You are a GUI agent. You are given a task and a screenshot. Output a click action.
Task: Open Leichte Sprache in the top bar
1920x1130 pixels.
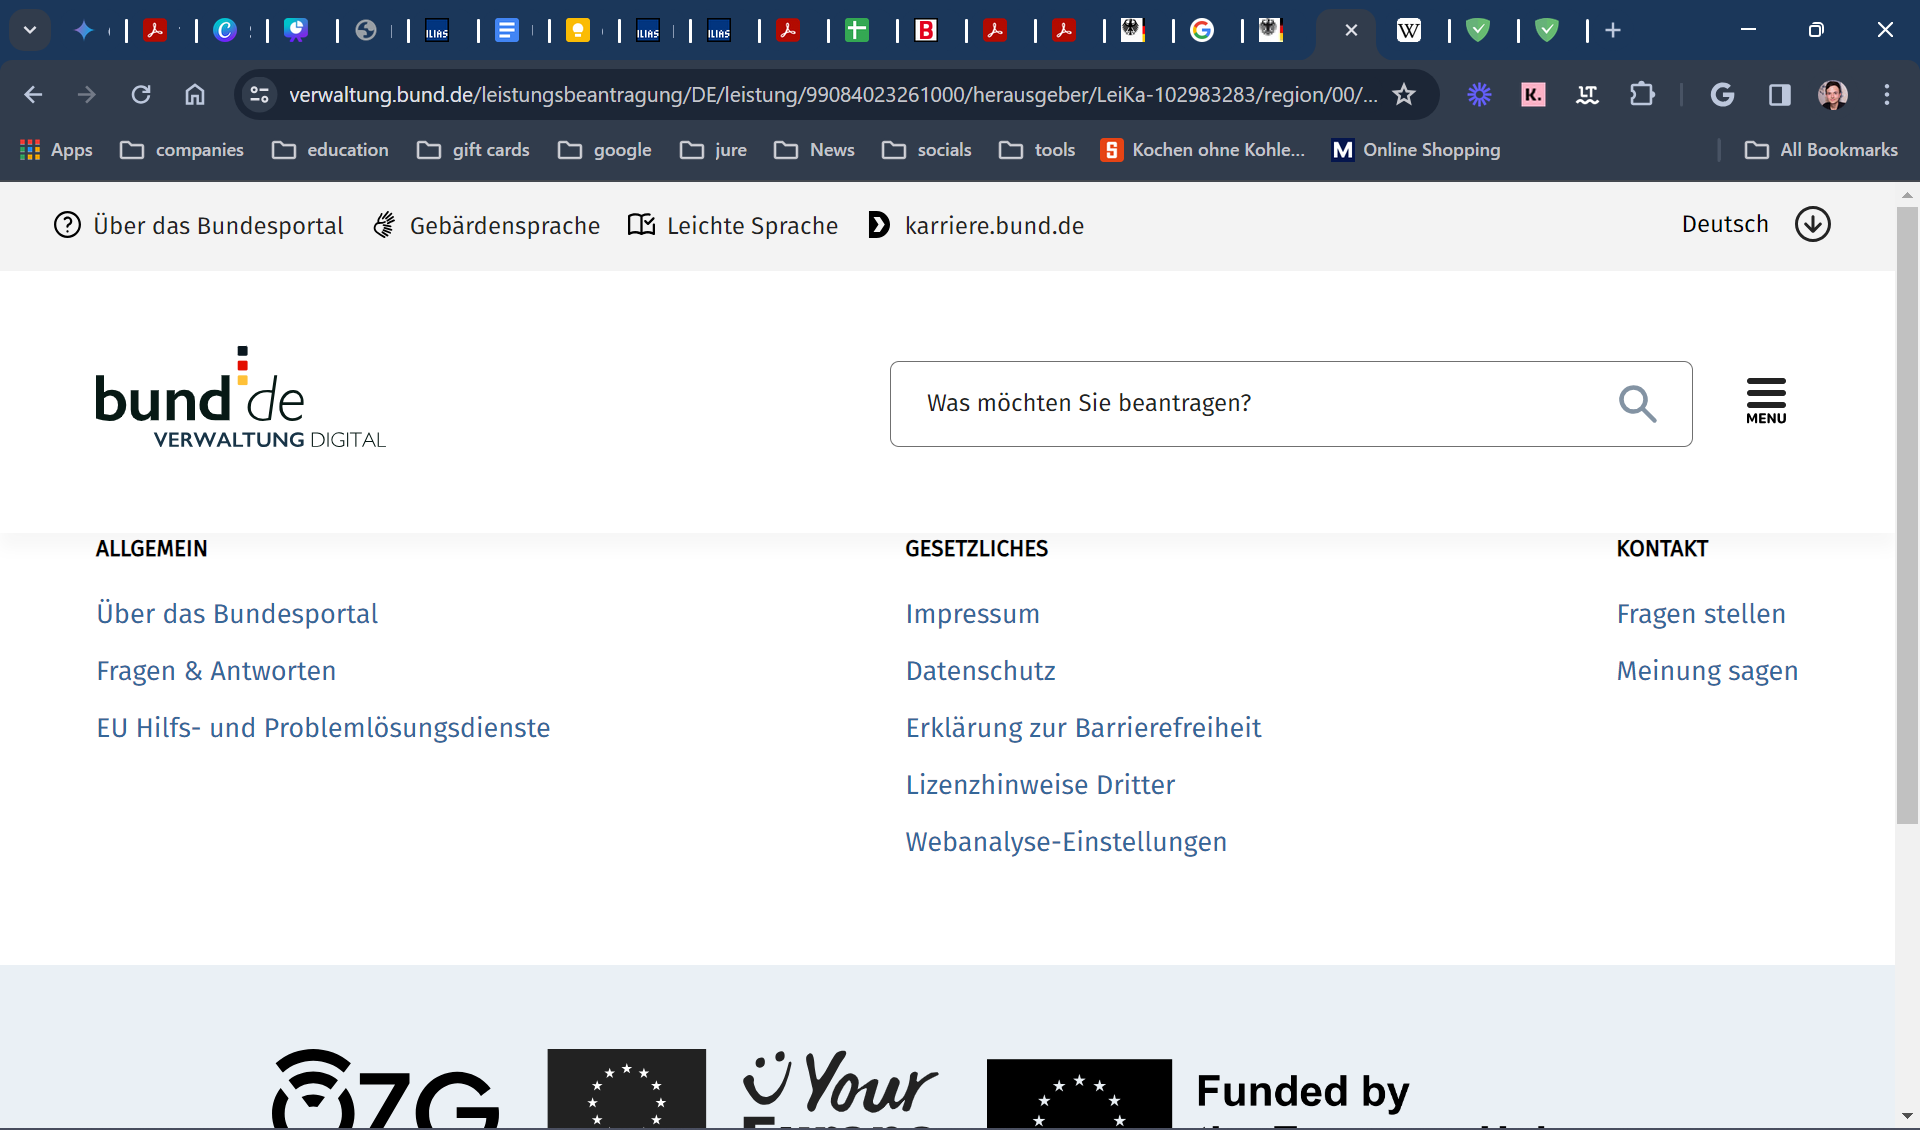733,225
